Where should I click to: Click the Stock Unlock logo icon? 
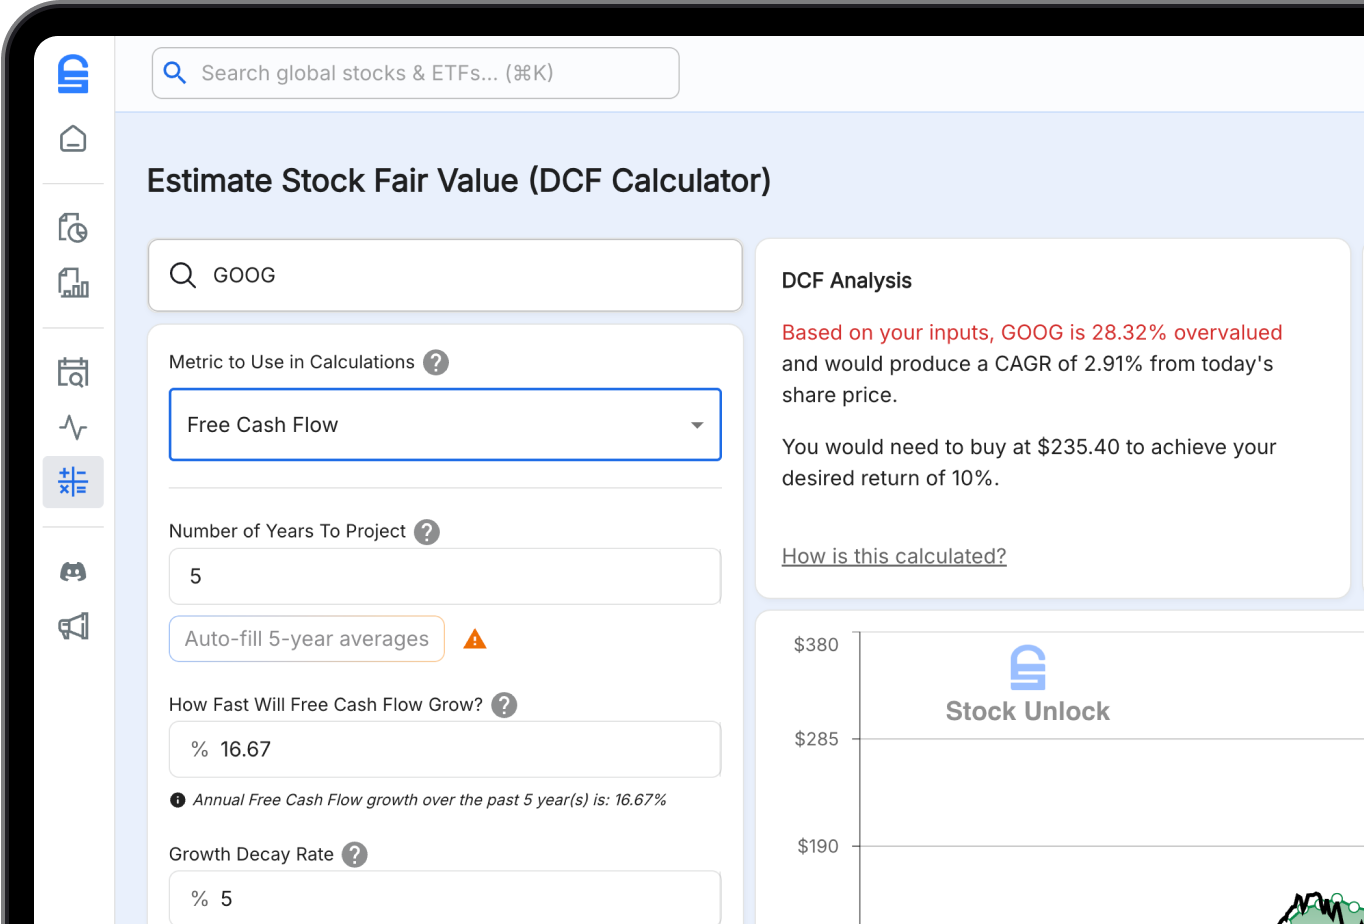[x=73, y=73]
